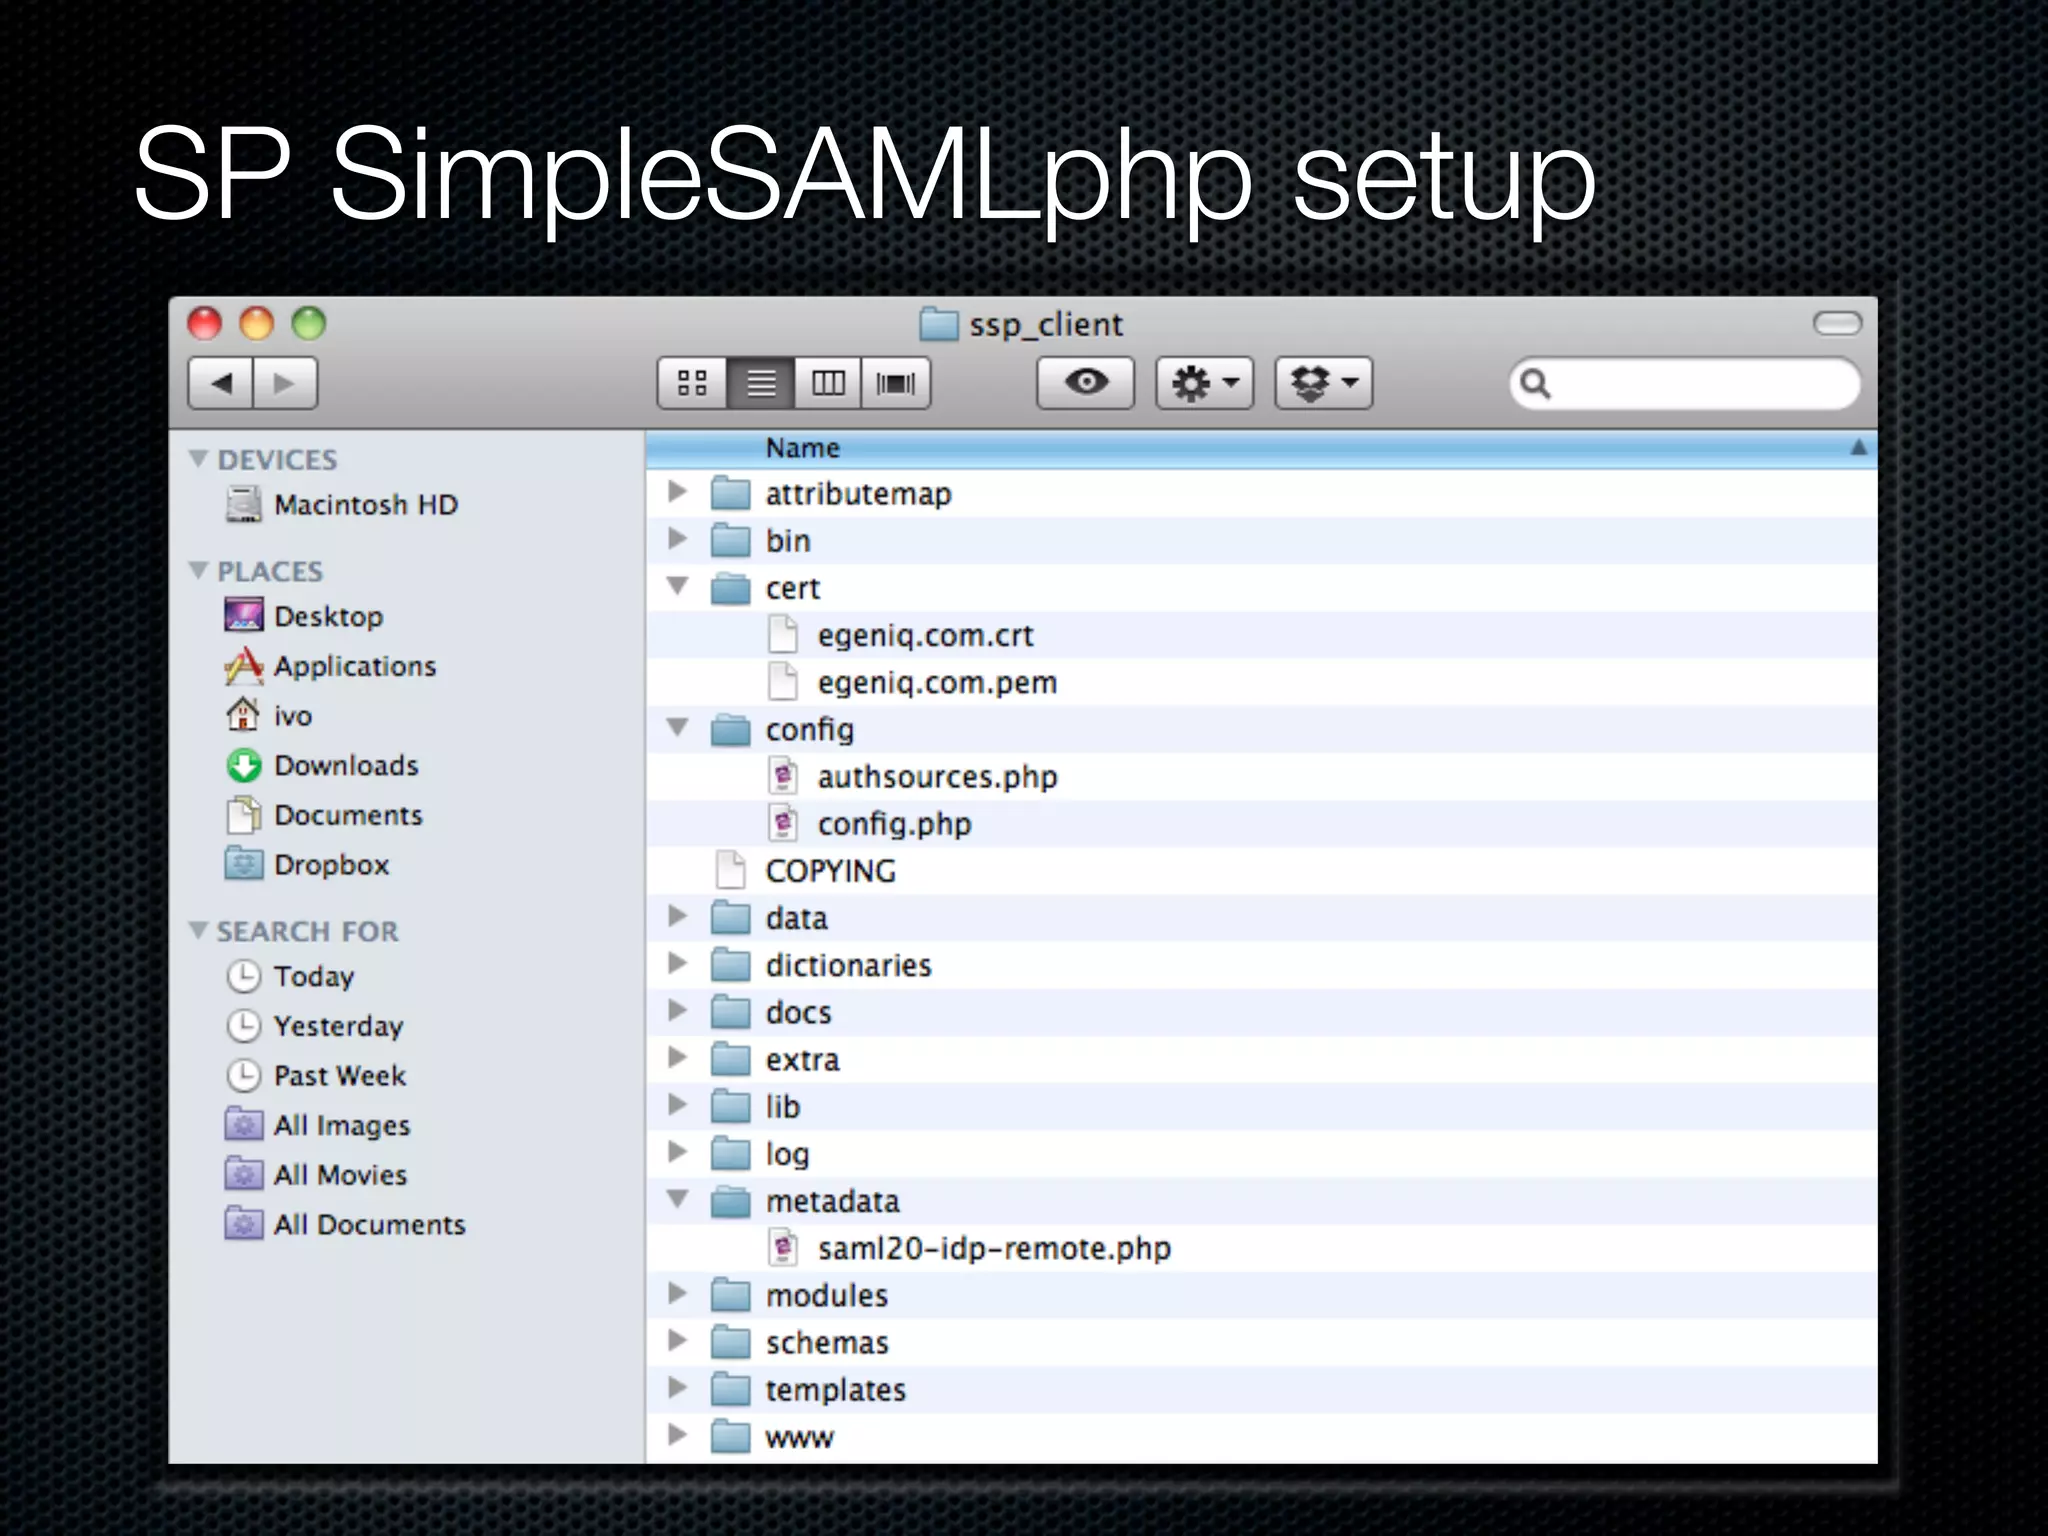Switch to column view mode
Viewport: 2048px width, 1536px height.
[828, 383]
